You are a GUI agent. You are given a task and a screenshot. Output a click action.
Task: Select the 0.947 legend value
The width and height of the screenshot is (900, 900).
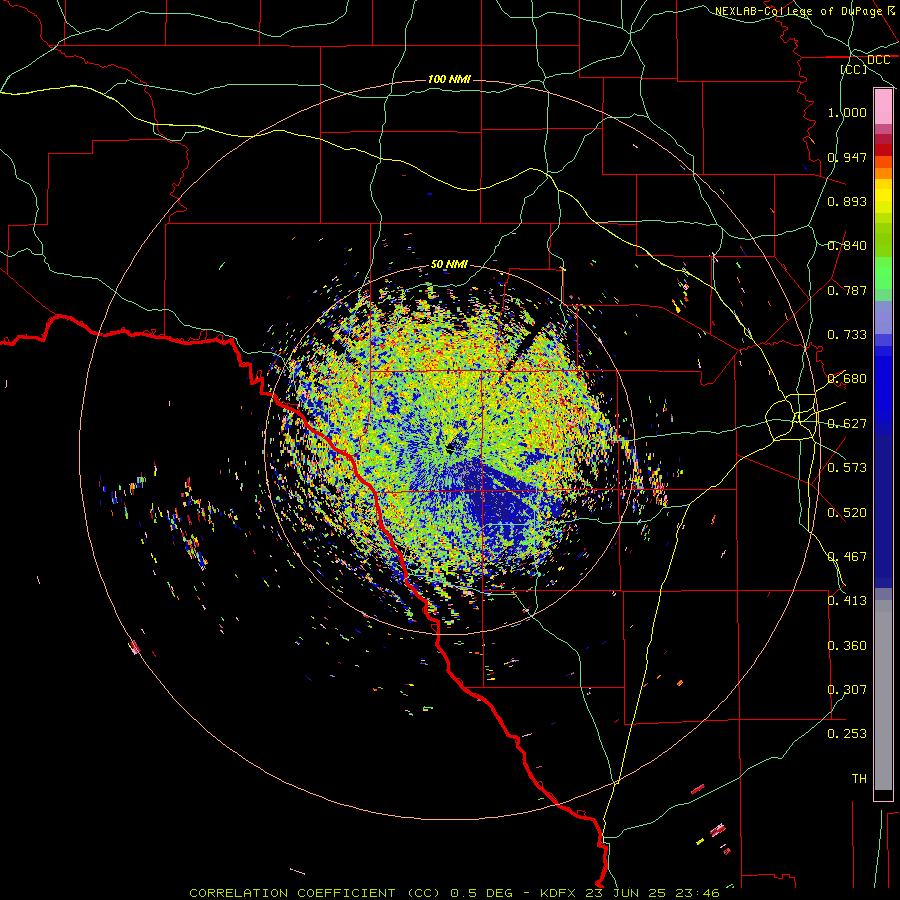coord(847,157)
